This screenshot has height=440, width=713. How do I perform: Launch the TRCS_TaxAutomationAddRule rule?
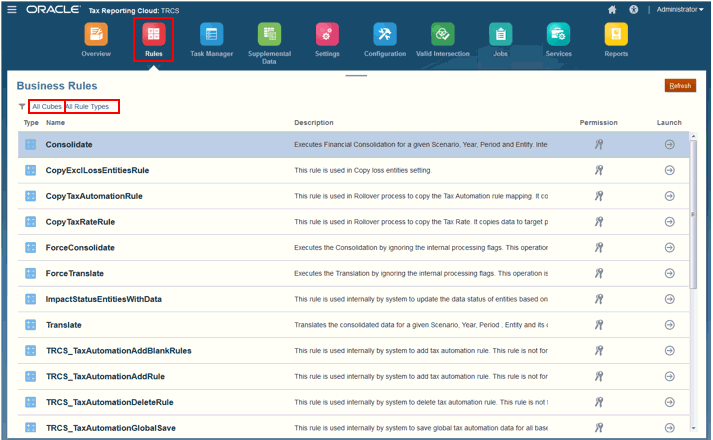click(x=669, y=376)
